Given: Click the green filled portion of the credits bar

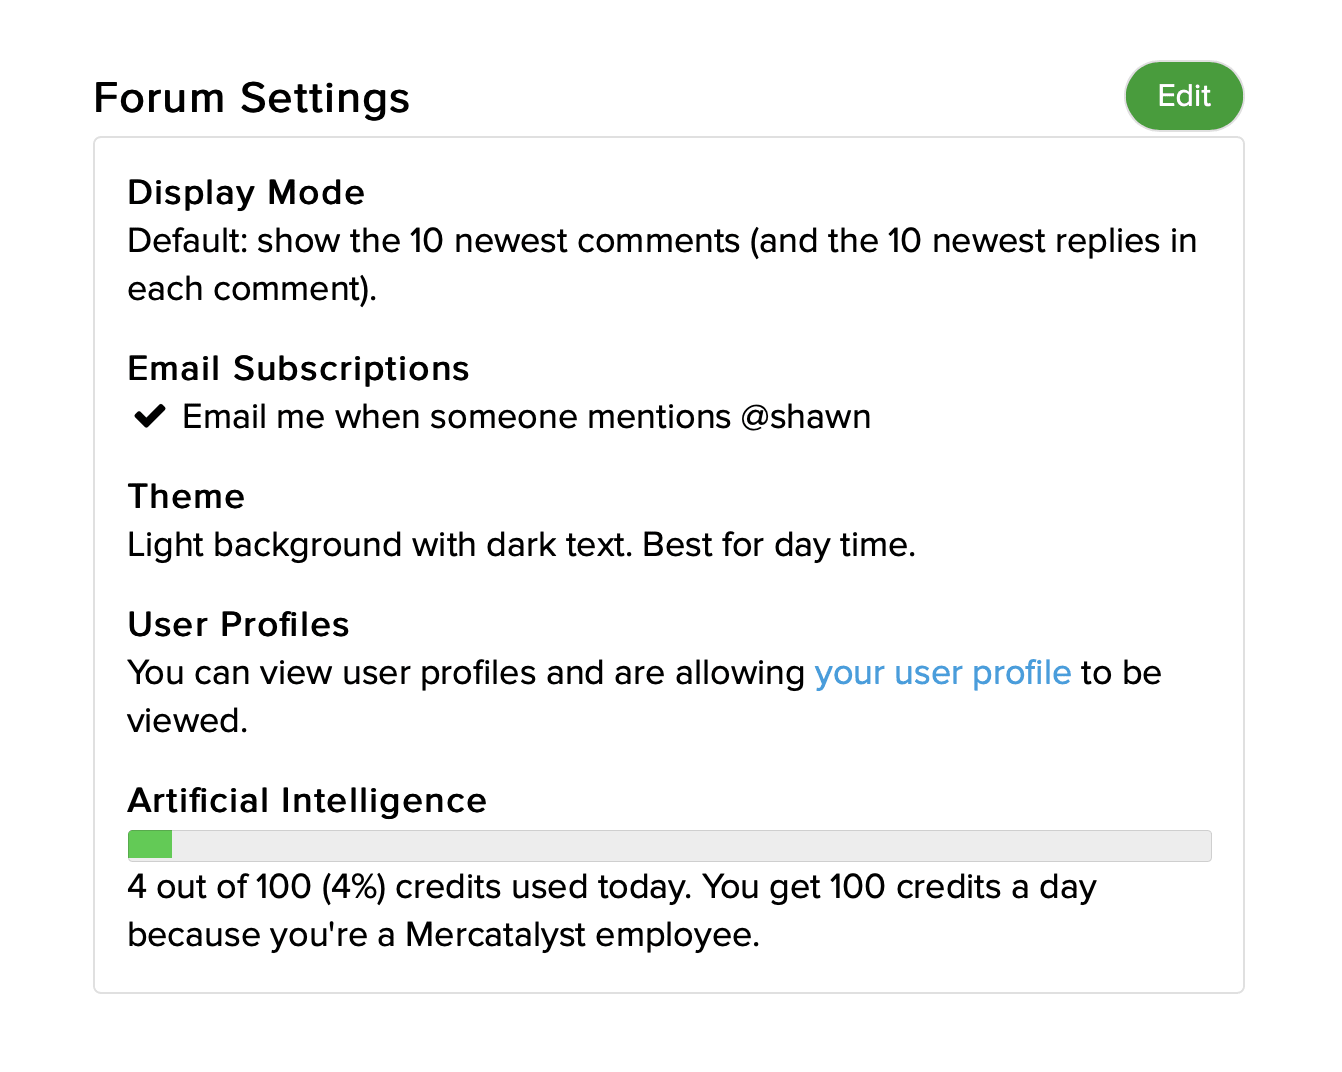Looking at the screenshot, I should [x=150, y=845].
